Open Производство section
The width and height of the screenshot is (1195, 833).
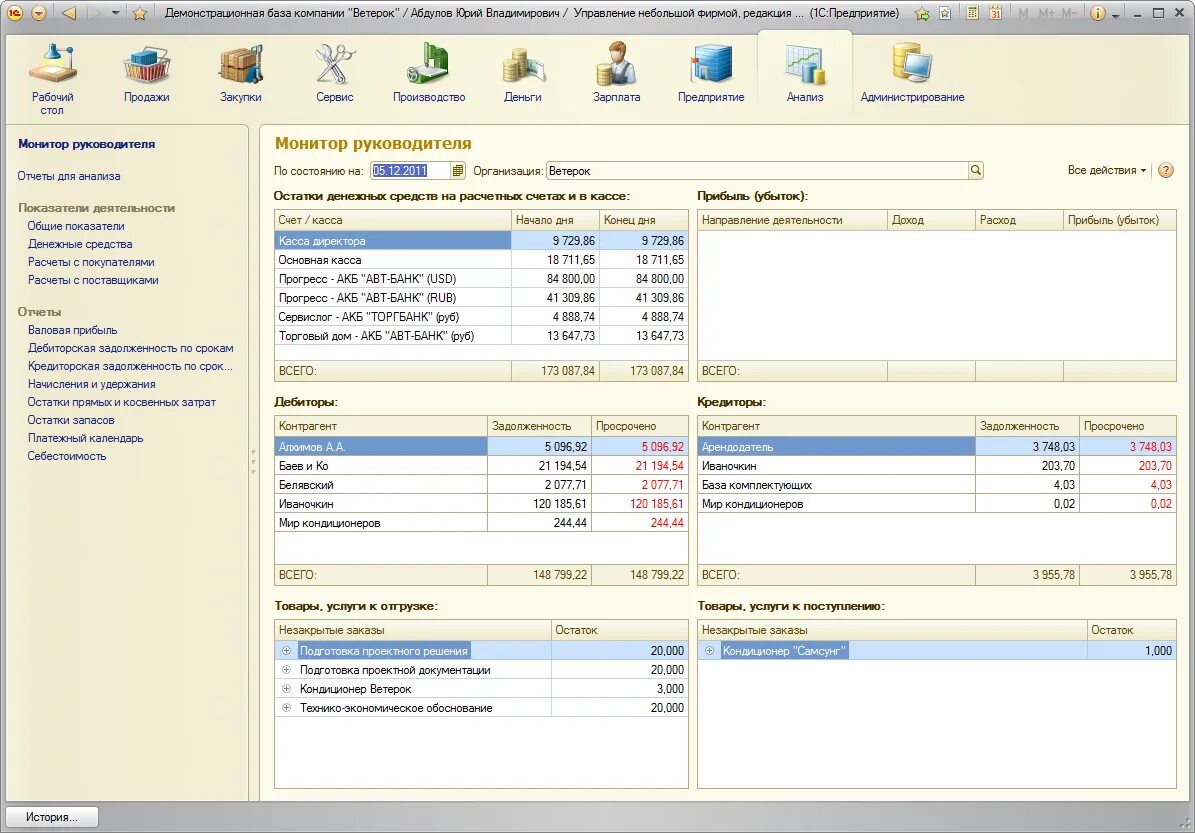coord(429,73)
